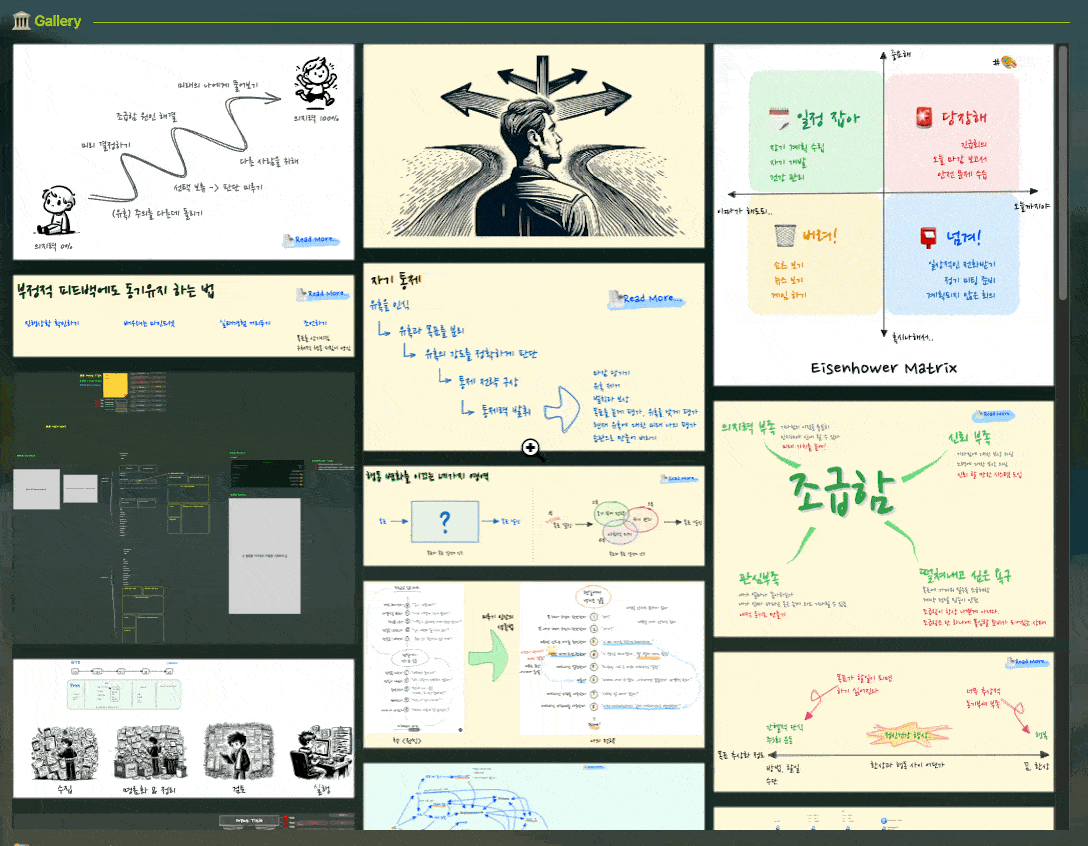
Task: Click the palette hashtag tag on the Eisenhower Matrix card
Action: click(x=1007, y=62)
